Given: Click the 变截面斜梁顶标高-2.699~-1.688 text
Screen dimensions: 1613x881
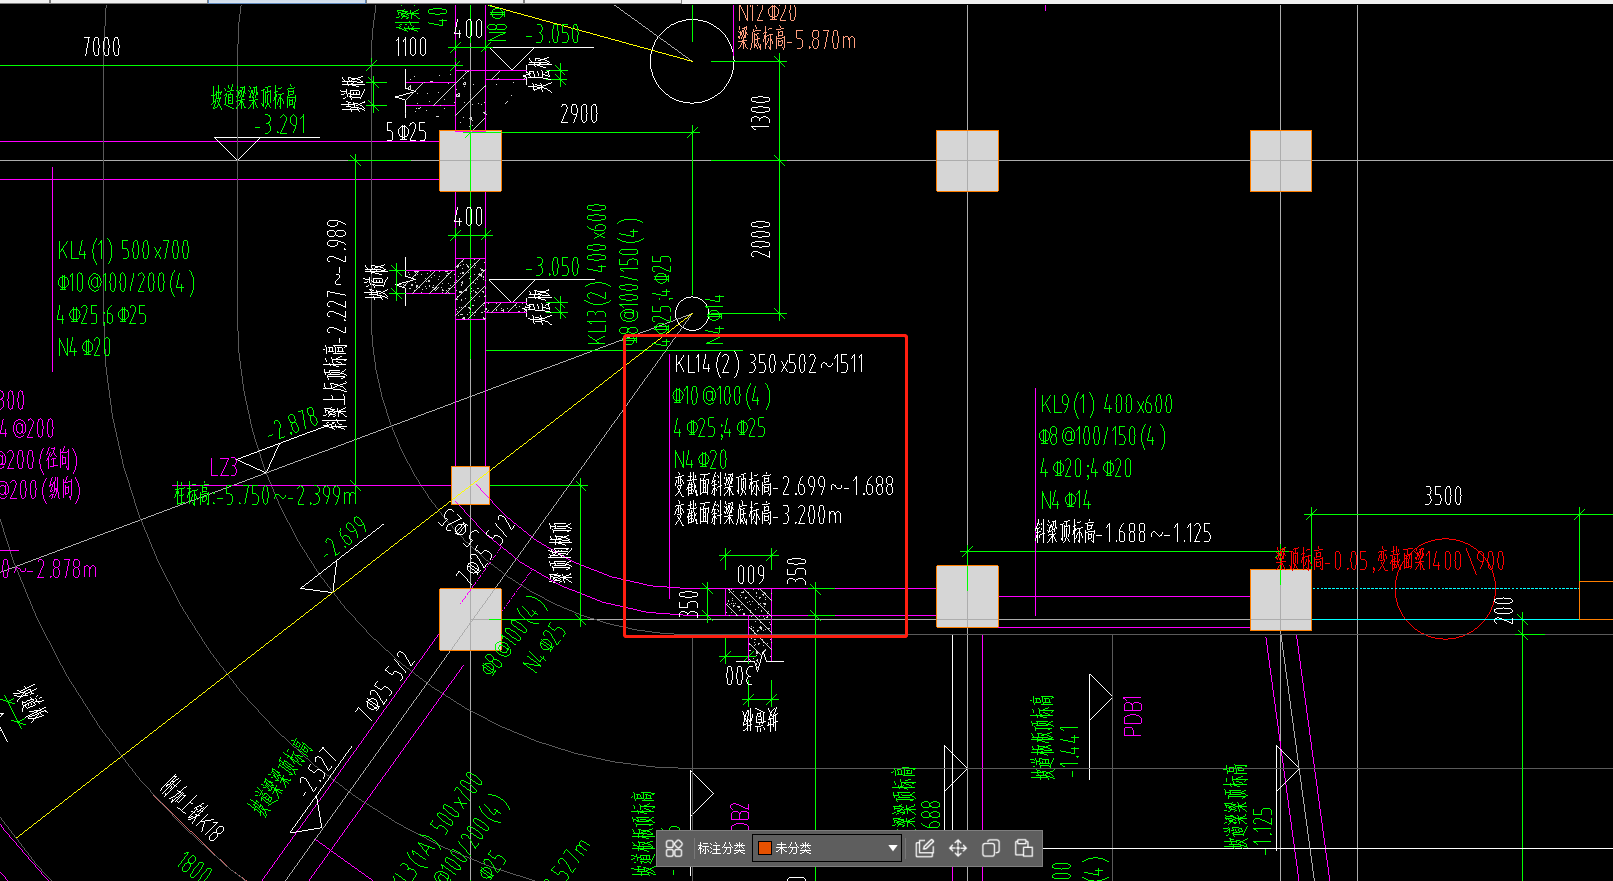Looking at the screenshot, I should click(784, 486).
